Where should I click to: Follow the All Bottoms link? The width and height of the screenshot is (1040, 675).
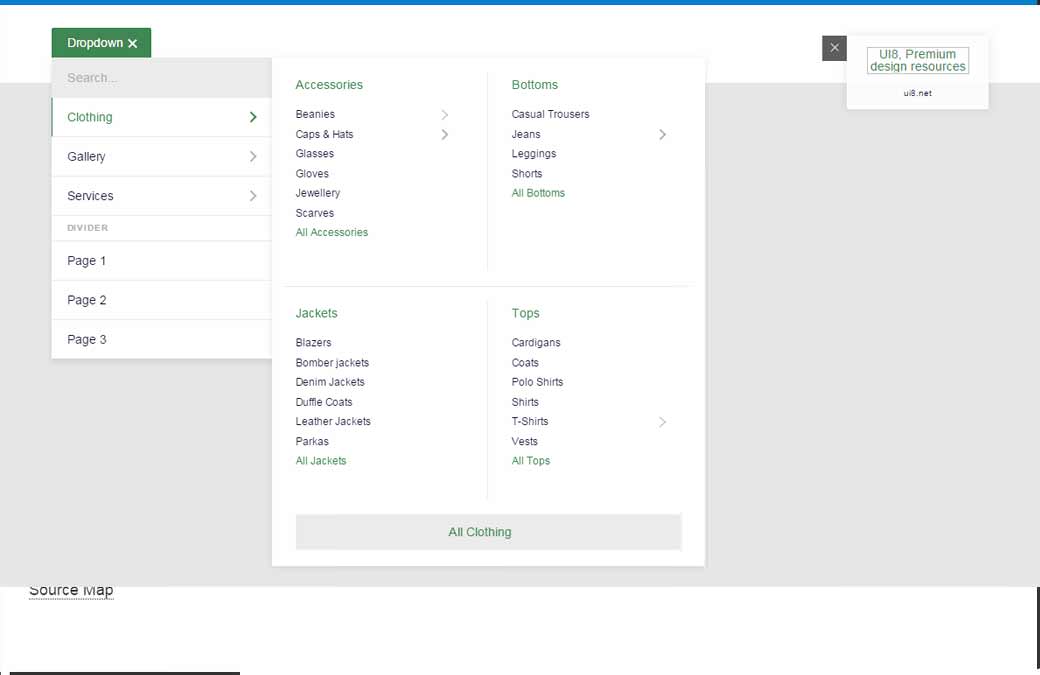coord(538,193)
